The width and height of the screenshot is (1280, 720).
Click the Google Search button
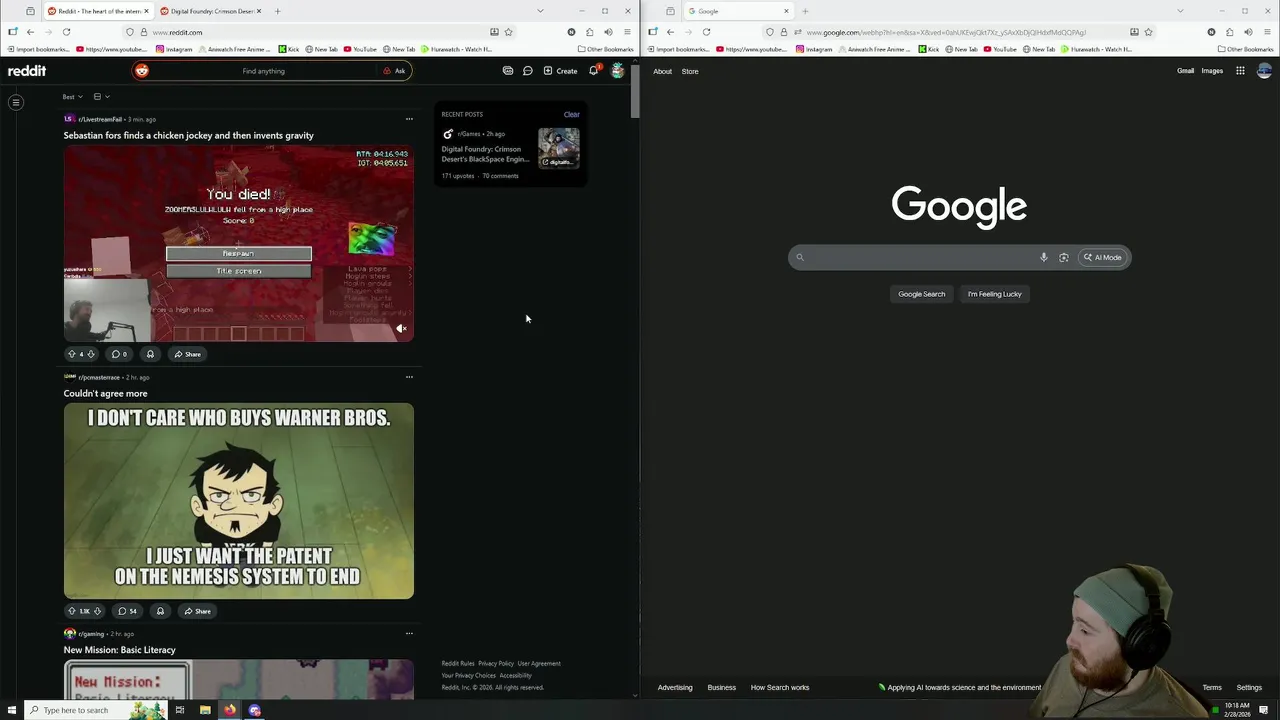921,294
